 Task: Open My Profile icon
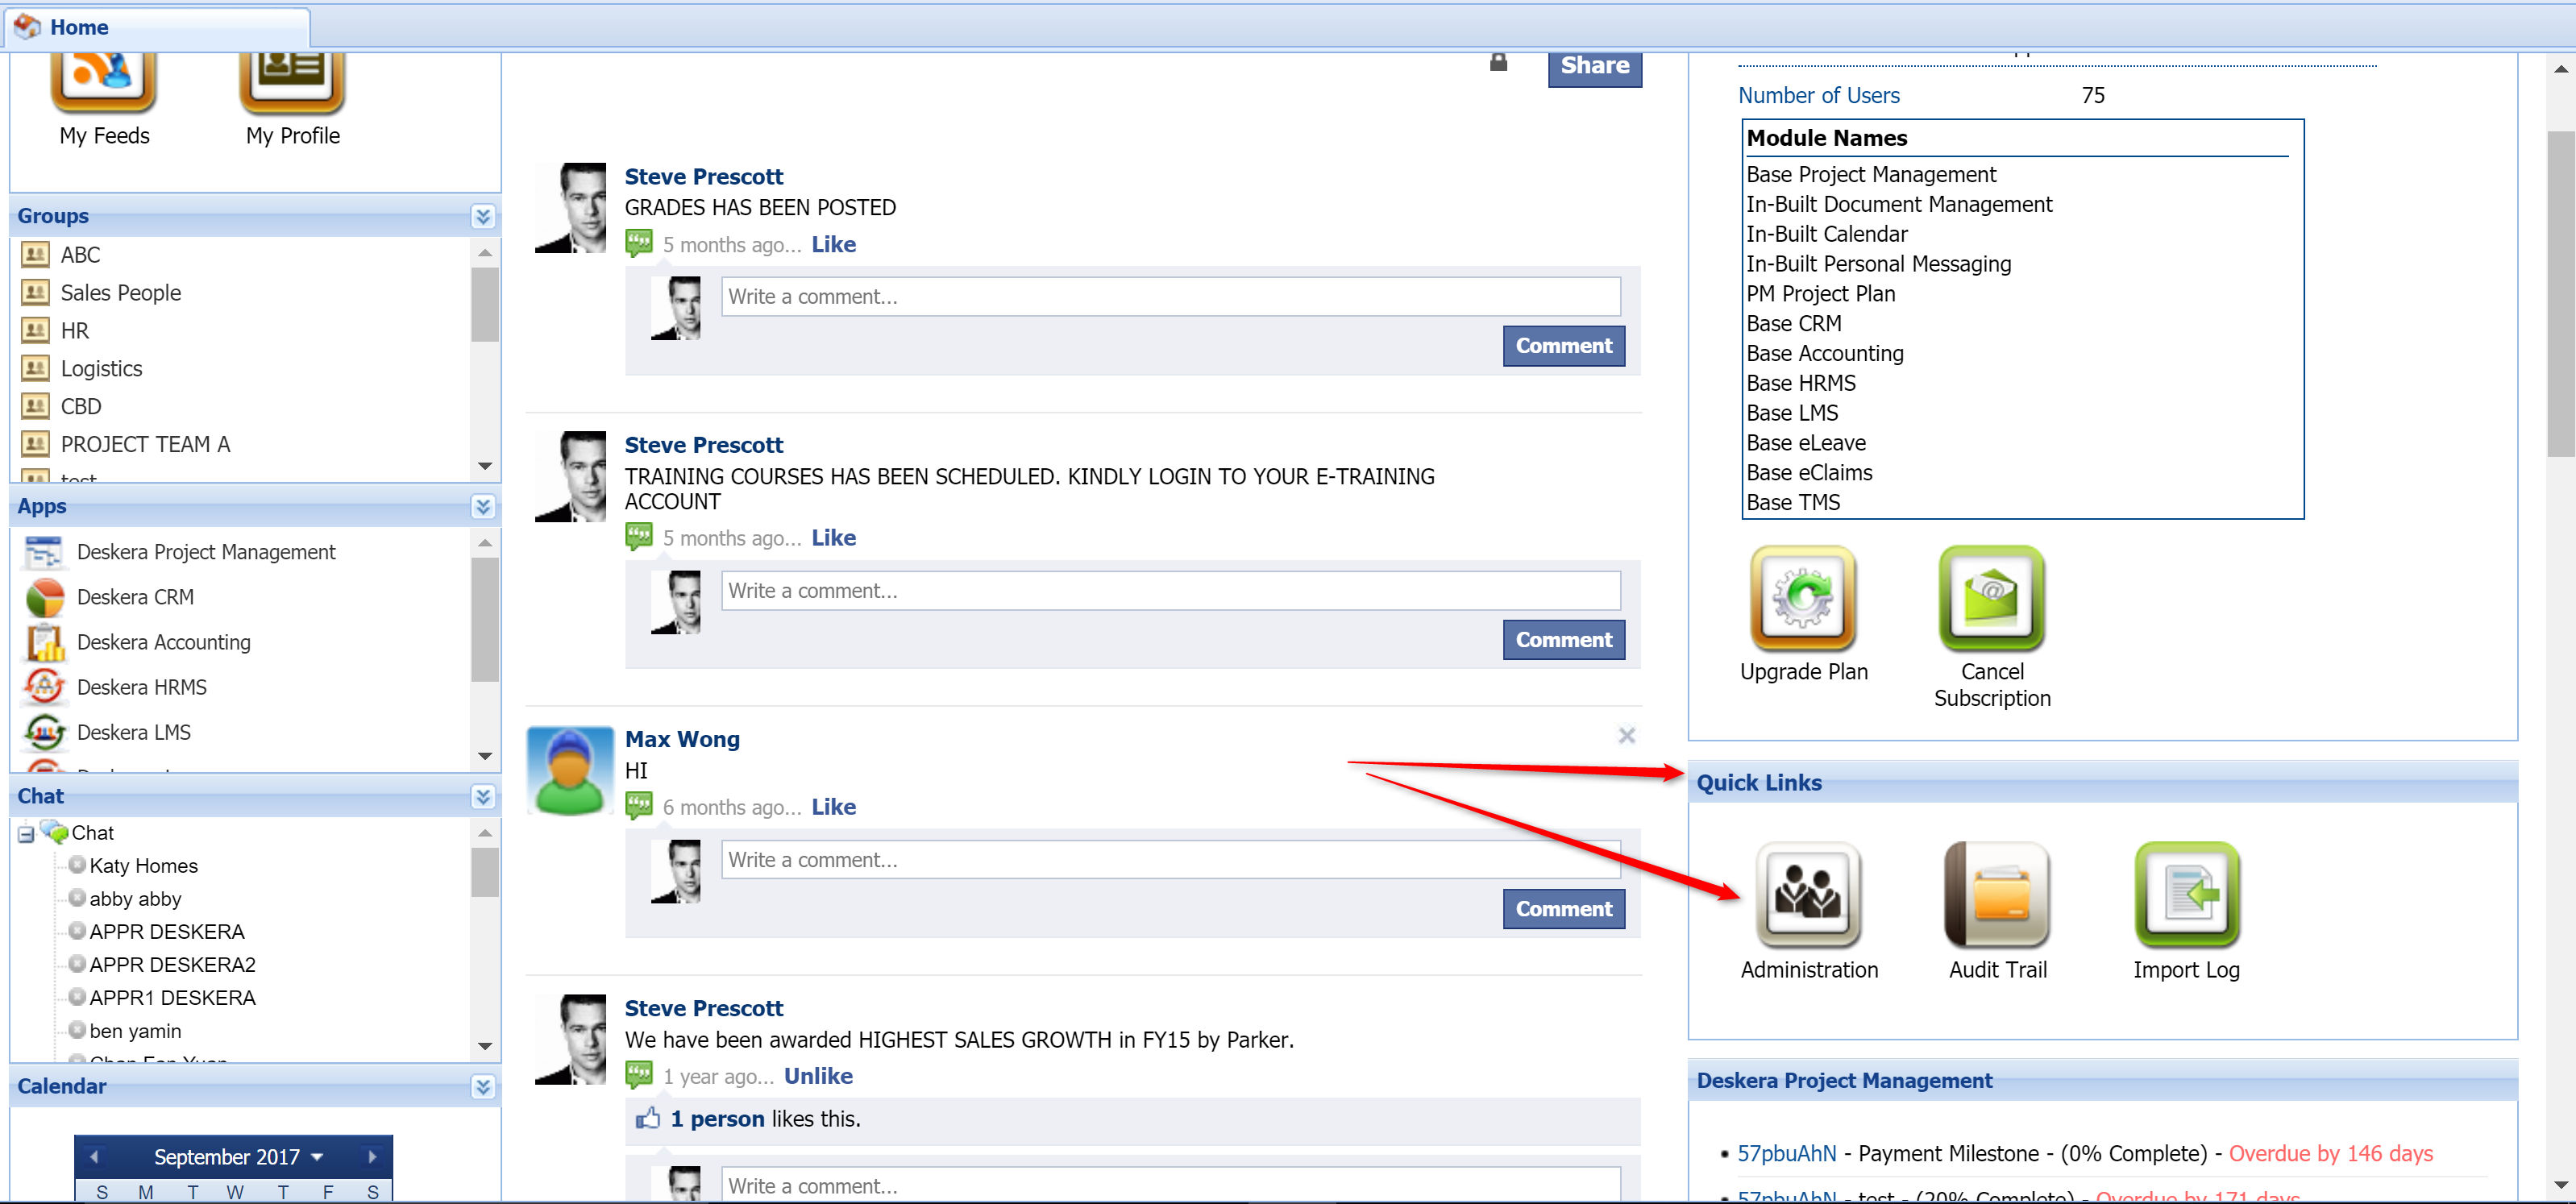click(292, 82)
